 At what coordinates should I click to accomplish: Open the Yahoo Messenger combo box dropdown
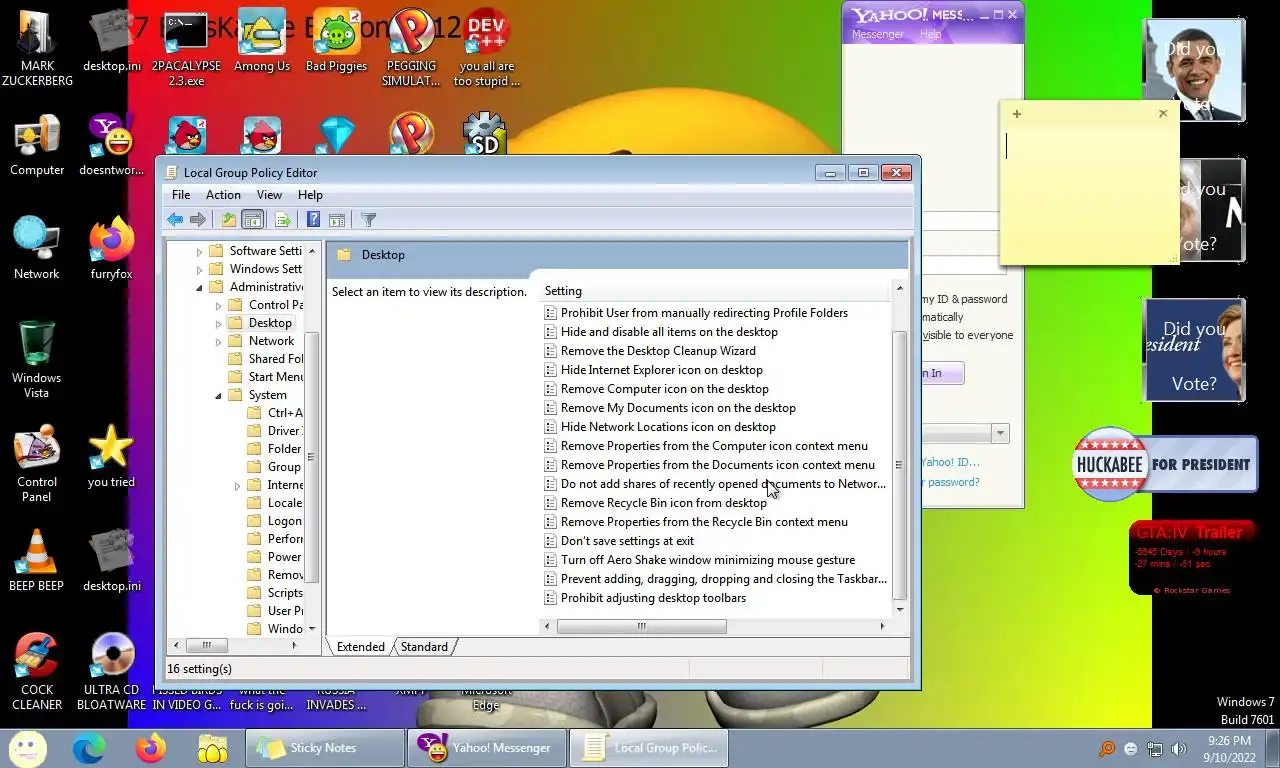click(999, 433)
